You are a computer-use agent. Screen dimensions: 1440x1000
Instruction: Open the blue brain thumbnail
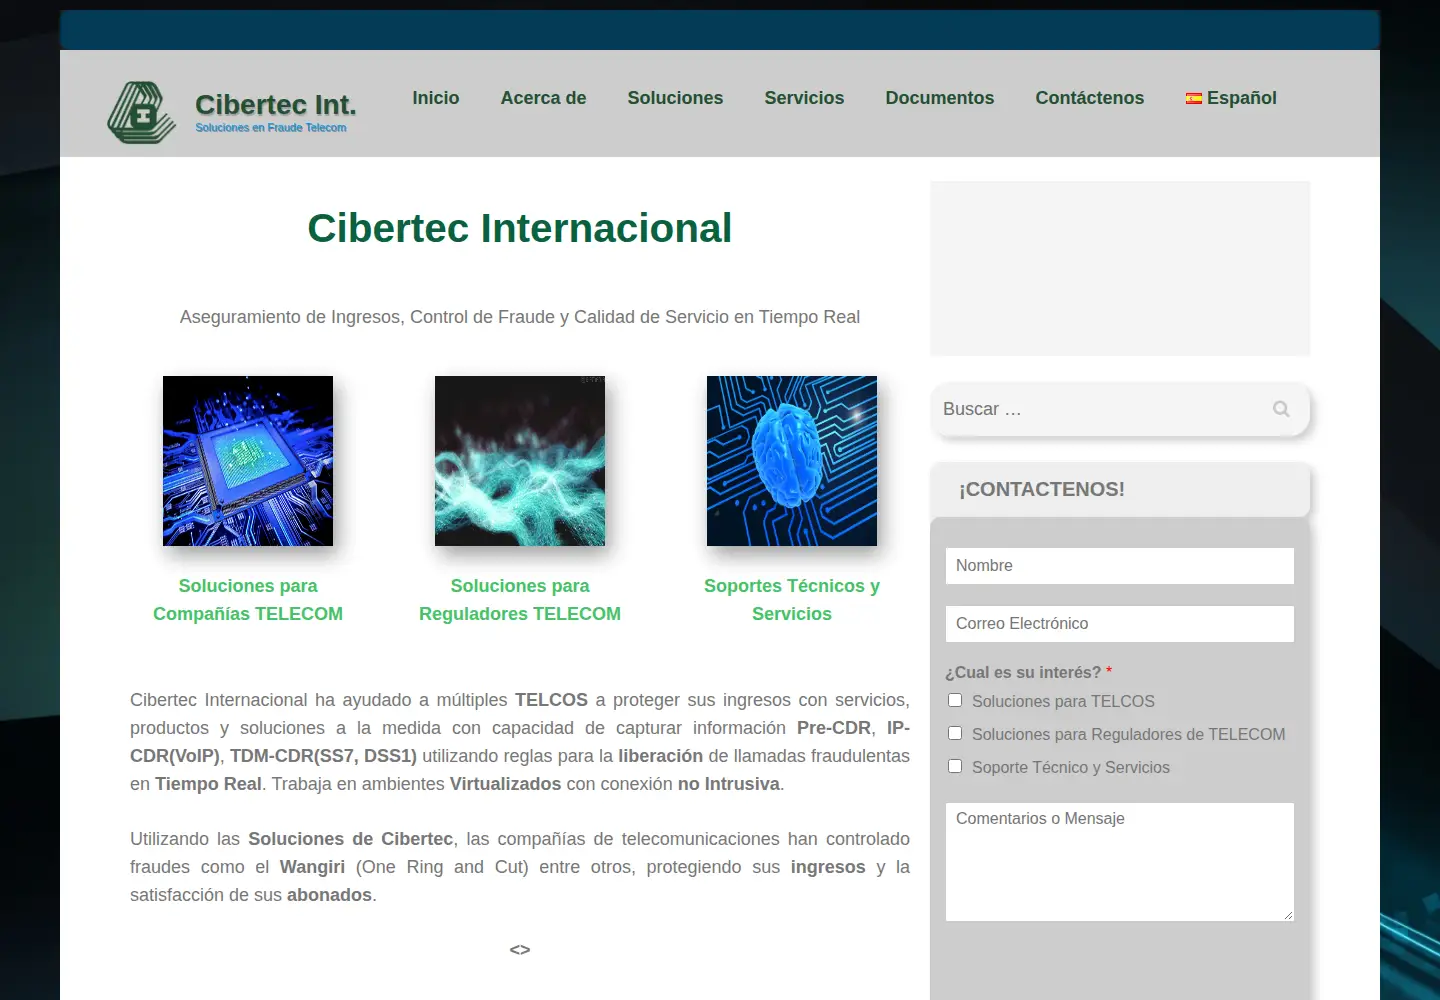click(792, 461)
